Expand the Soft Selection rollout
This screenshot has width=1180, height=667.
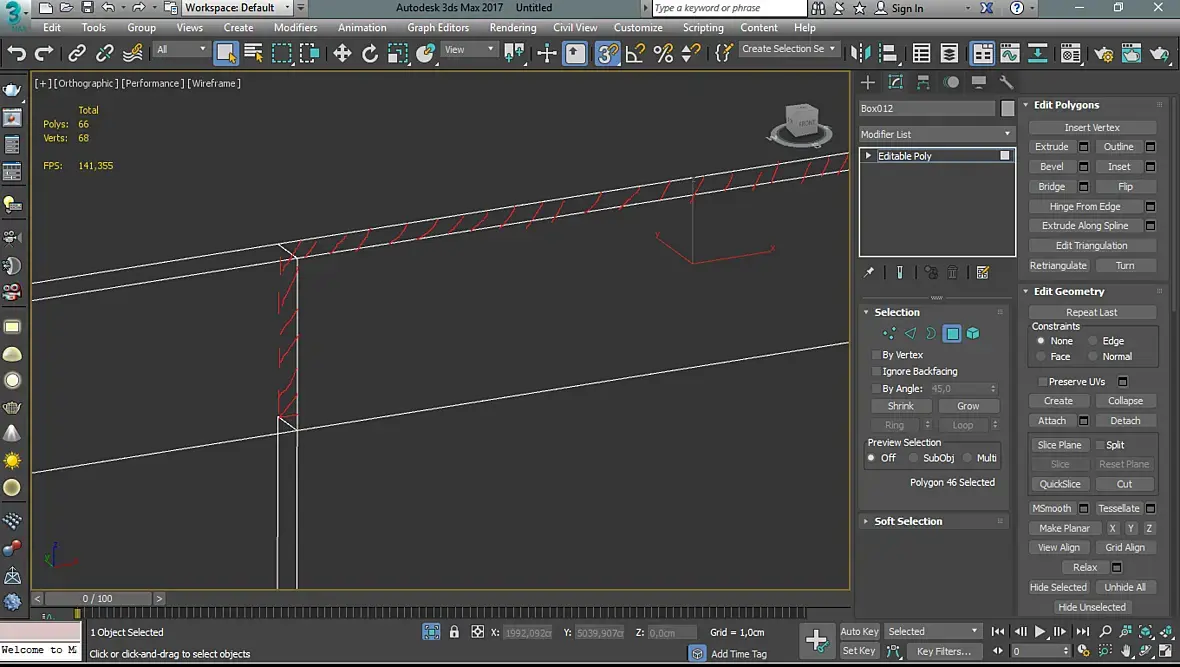[908, 521]
